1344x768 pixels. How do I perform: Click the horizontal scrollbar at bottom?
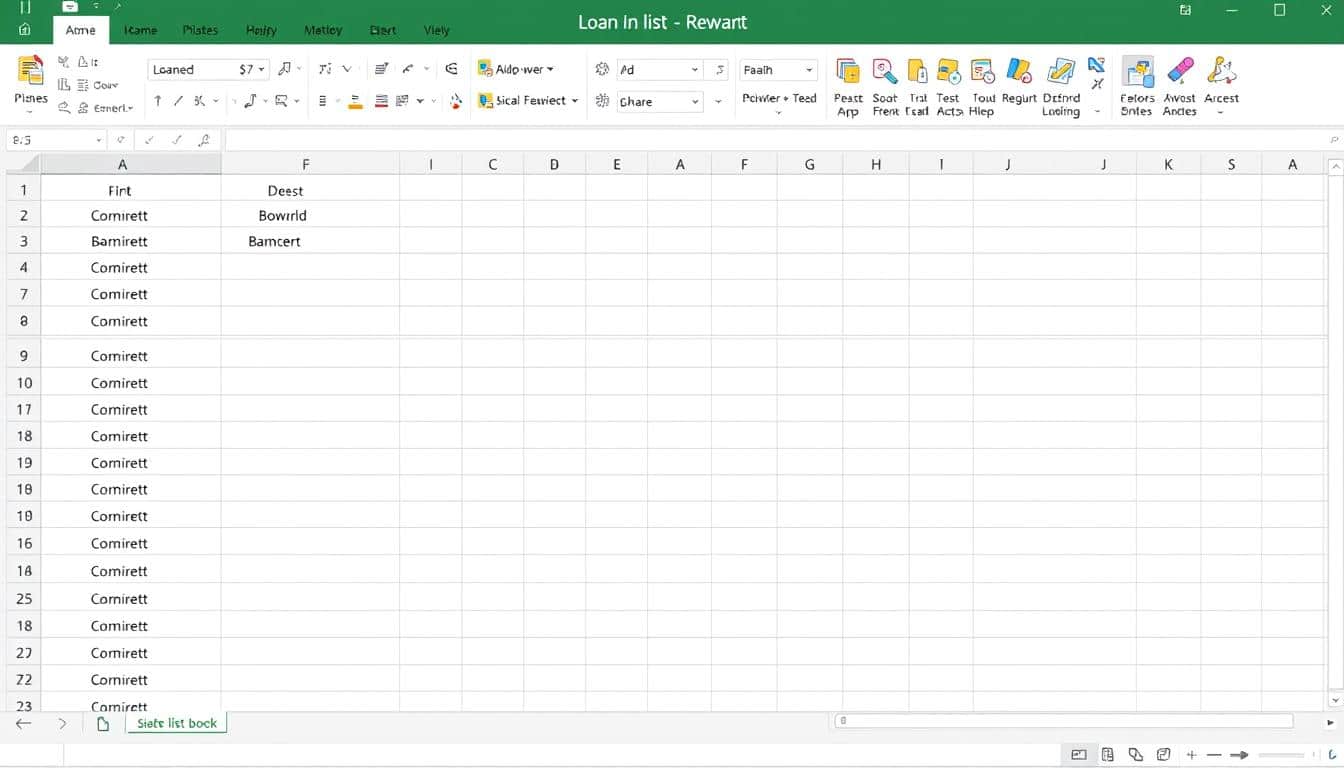pyautogui.click(x=1063, y=721)
